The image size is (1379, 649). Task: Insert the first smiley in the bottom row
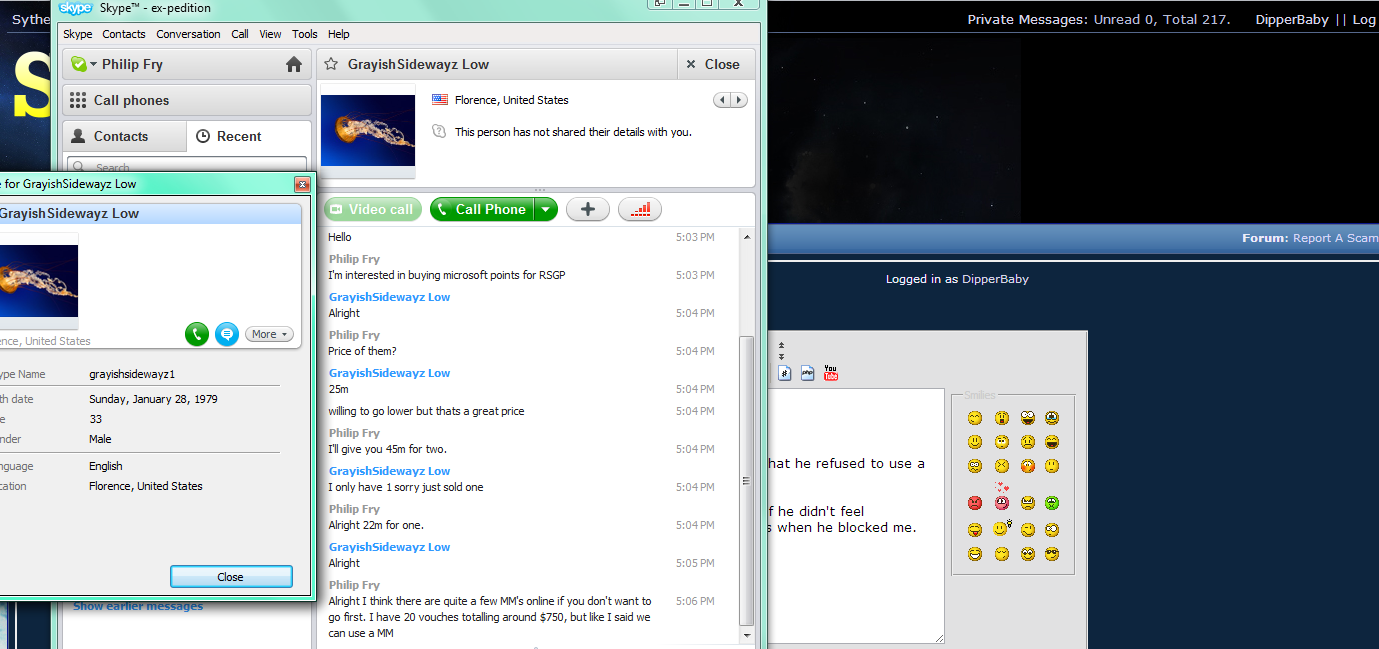[975, 554]
